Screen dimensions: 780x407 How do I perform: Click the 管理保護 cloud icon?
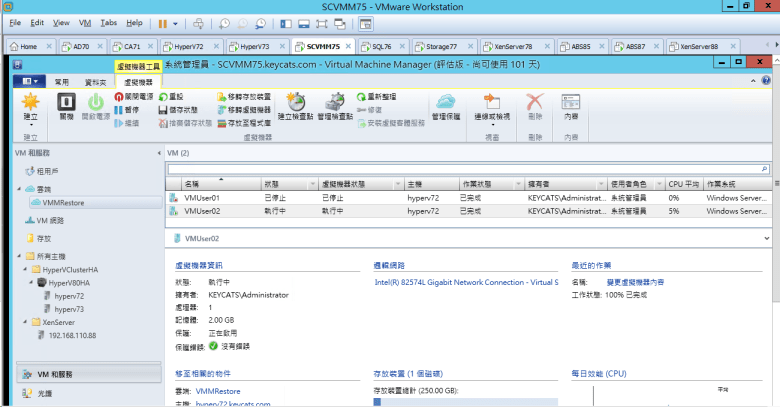pyautogui.click(x=447, y=102)
